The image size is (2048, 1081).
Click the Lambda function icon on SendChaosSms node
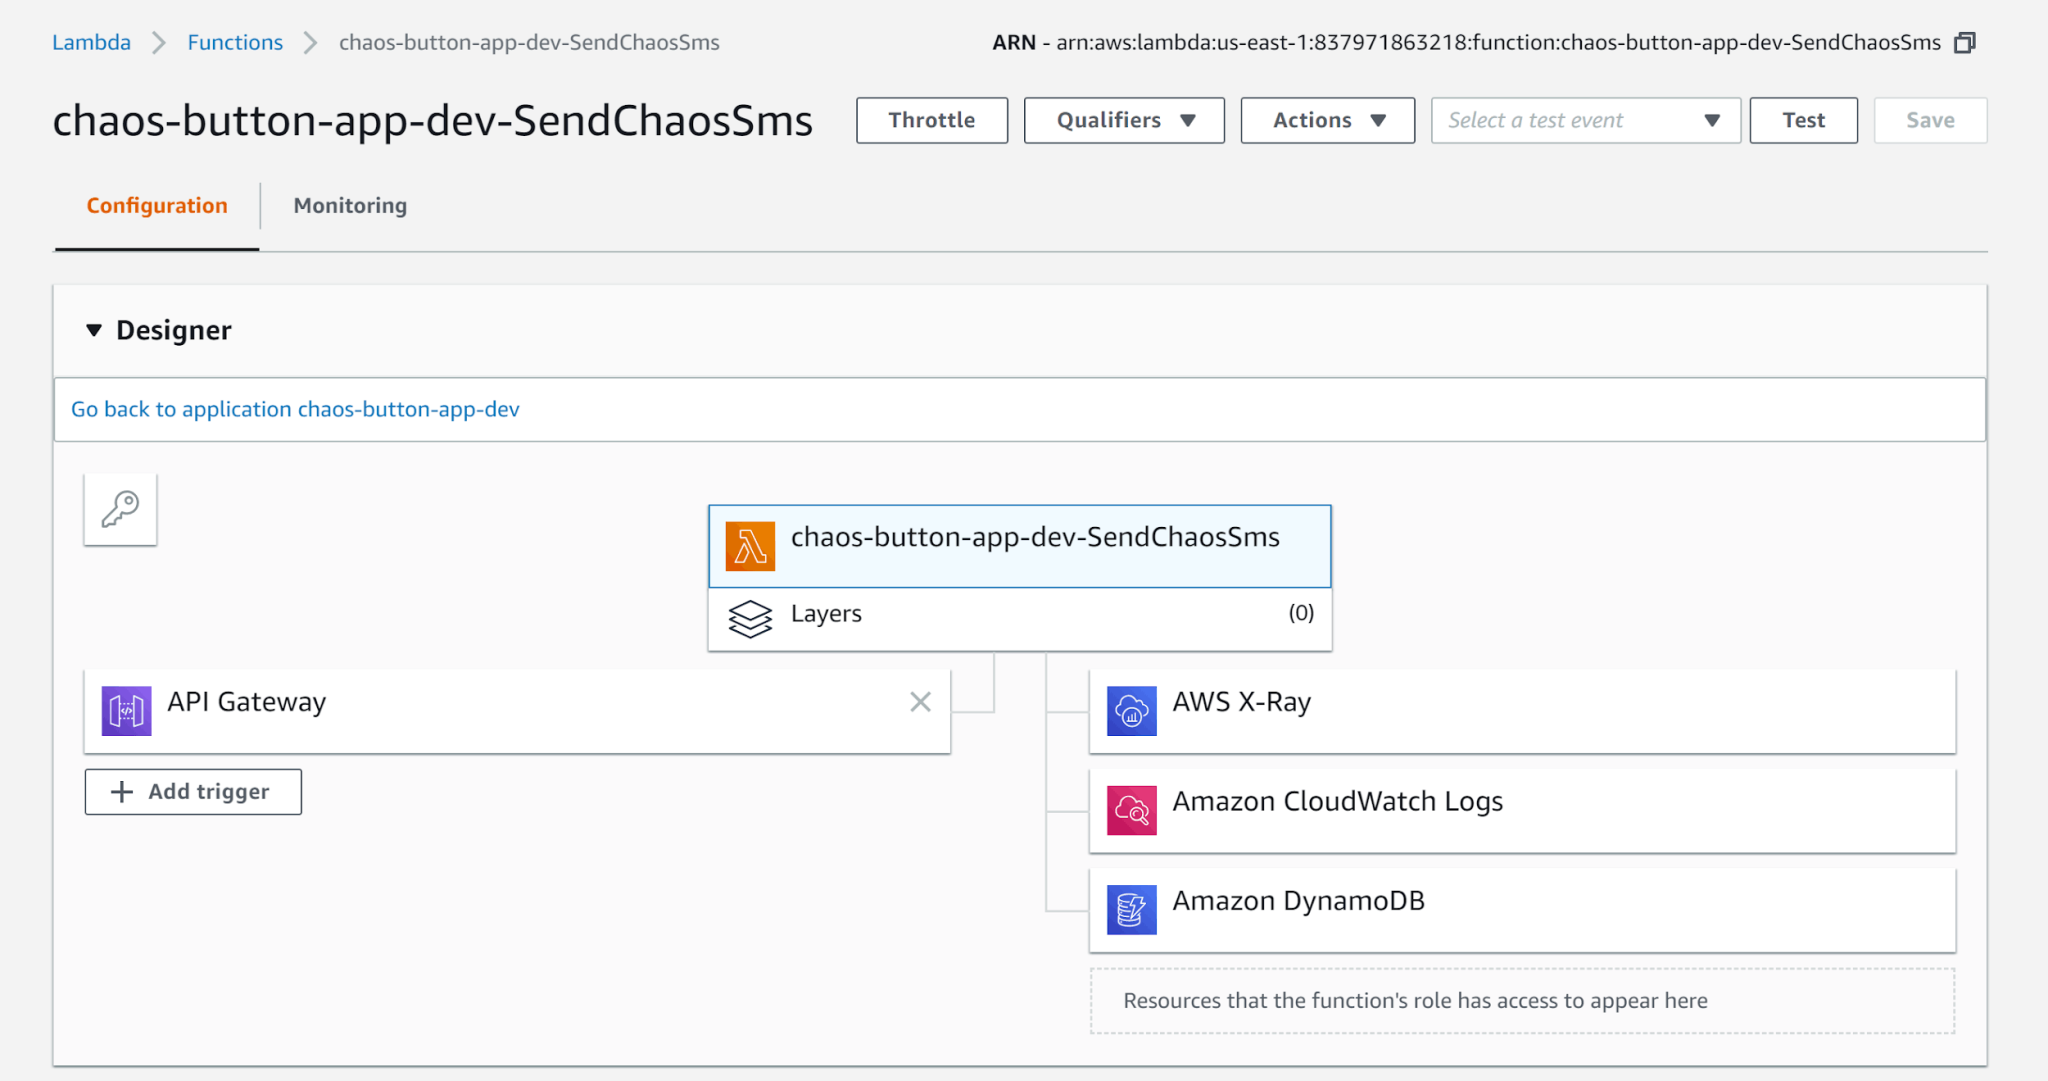[750, 545]
